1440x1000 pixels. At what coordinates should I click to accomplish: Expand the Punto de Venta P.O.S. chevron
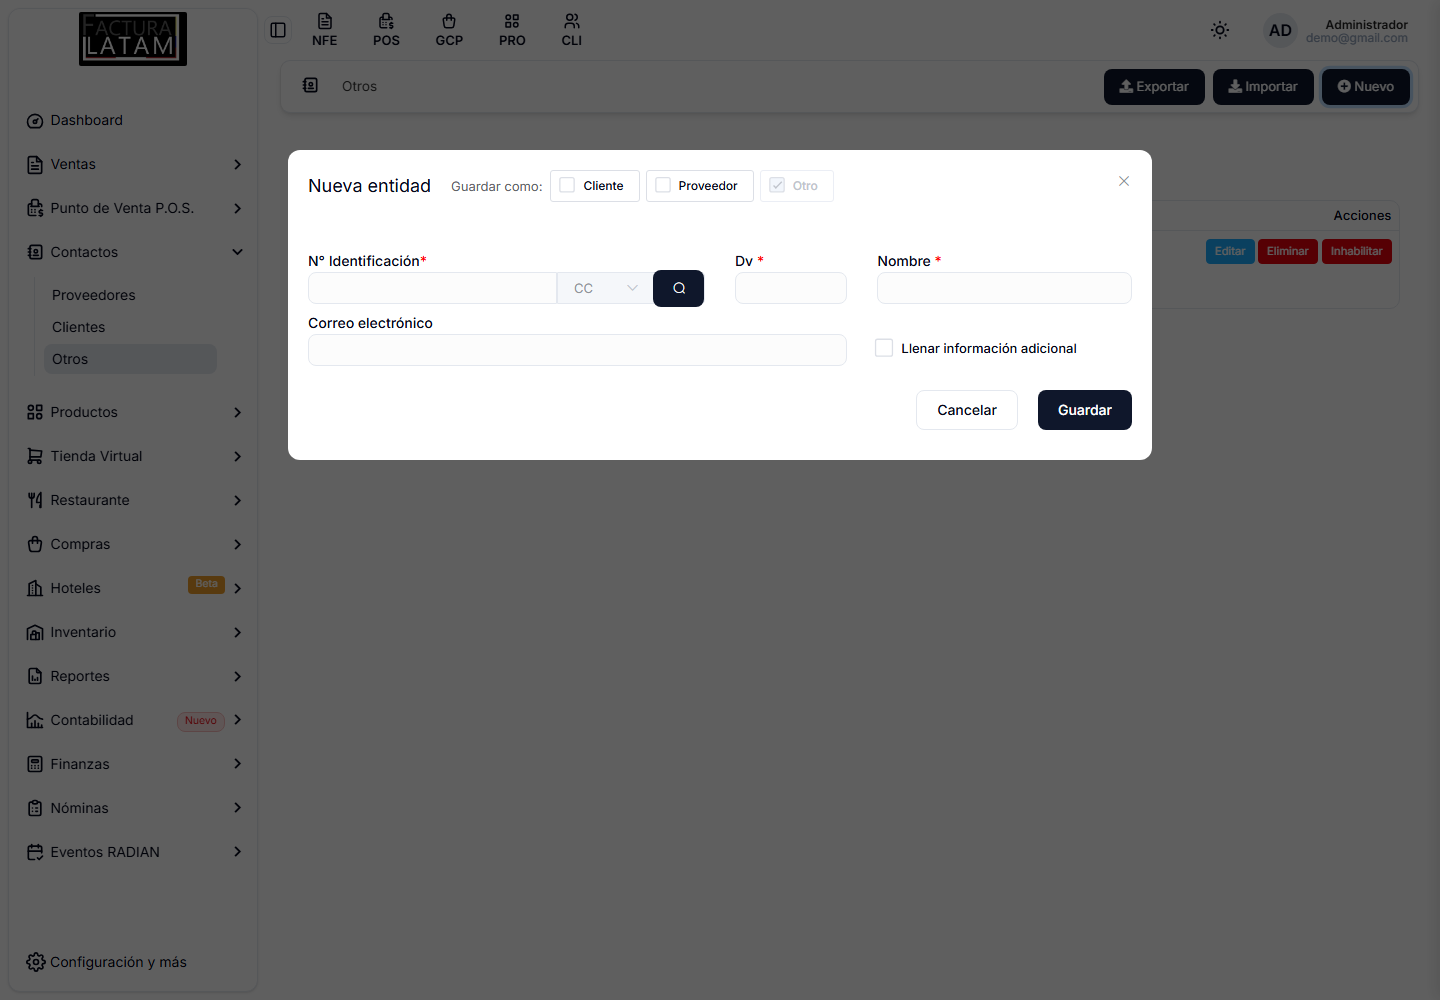(238, 208)
